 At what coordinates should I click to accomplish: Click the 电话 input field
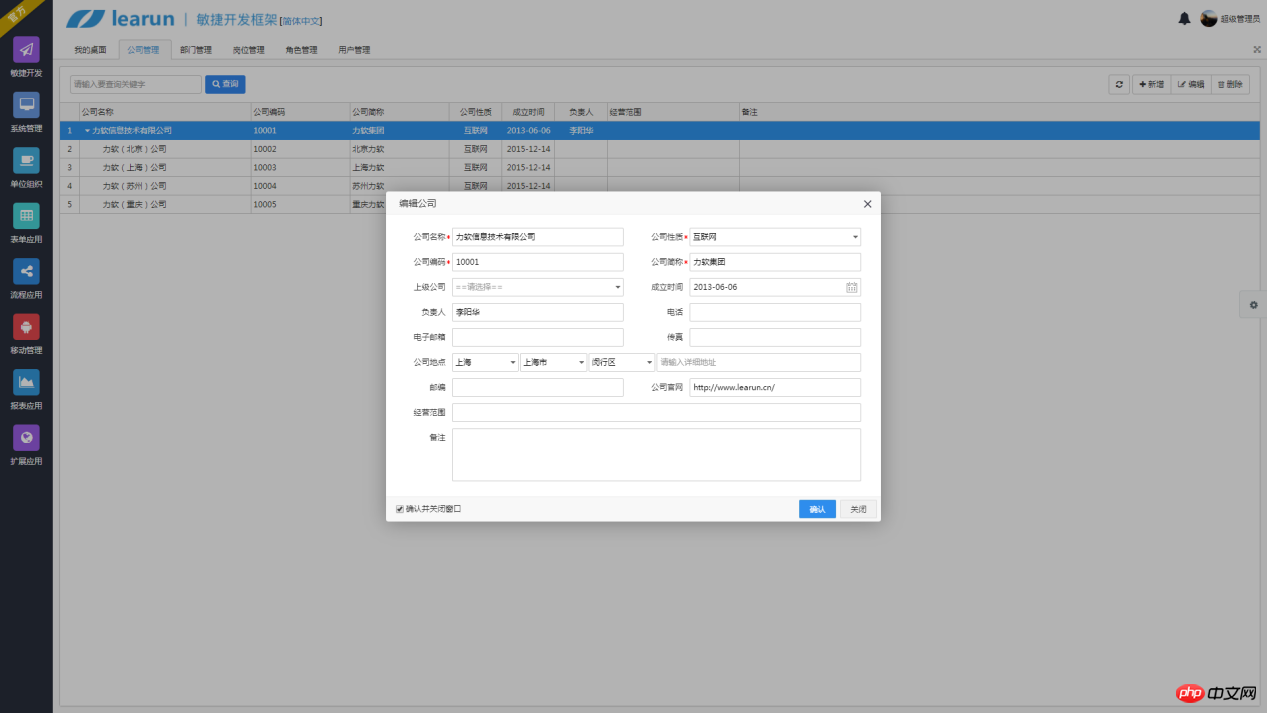[x=775, y=312]
